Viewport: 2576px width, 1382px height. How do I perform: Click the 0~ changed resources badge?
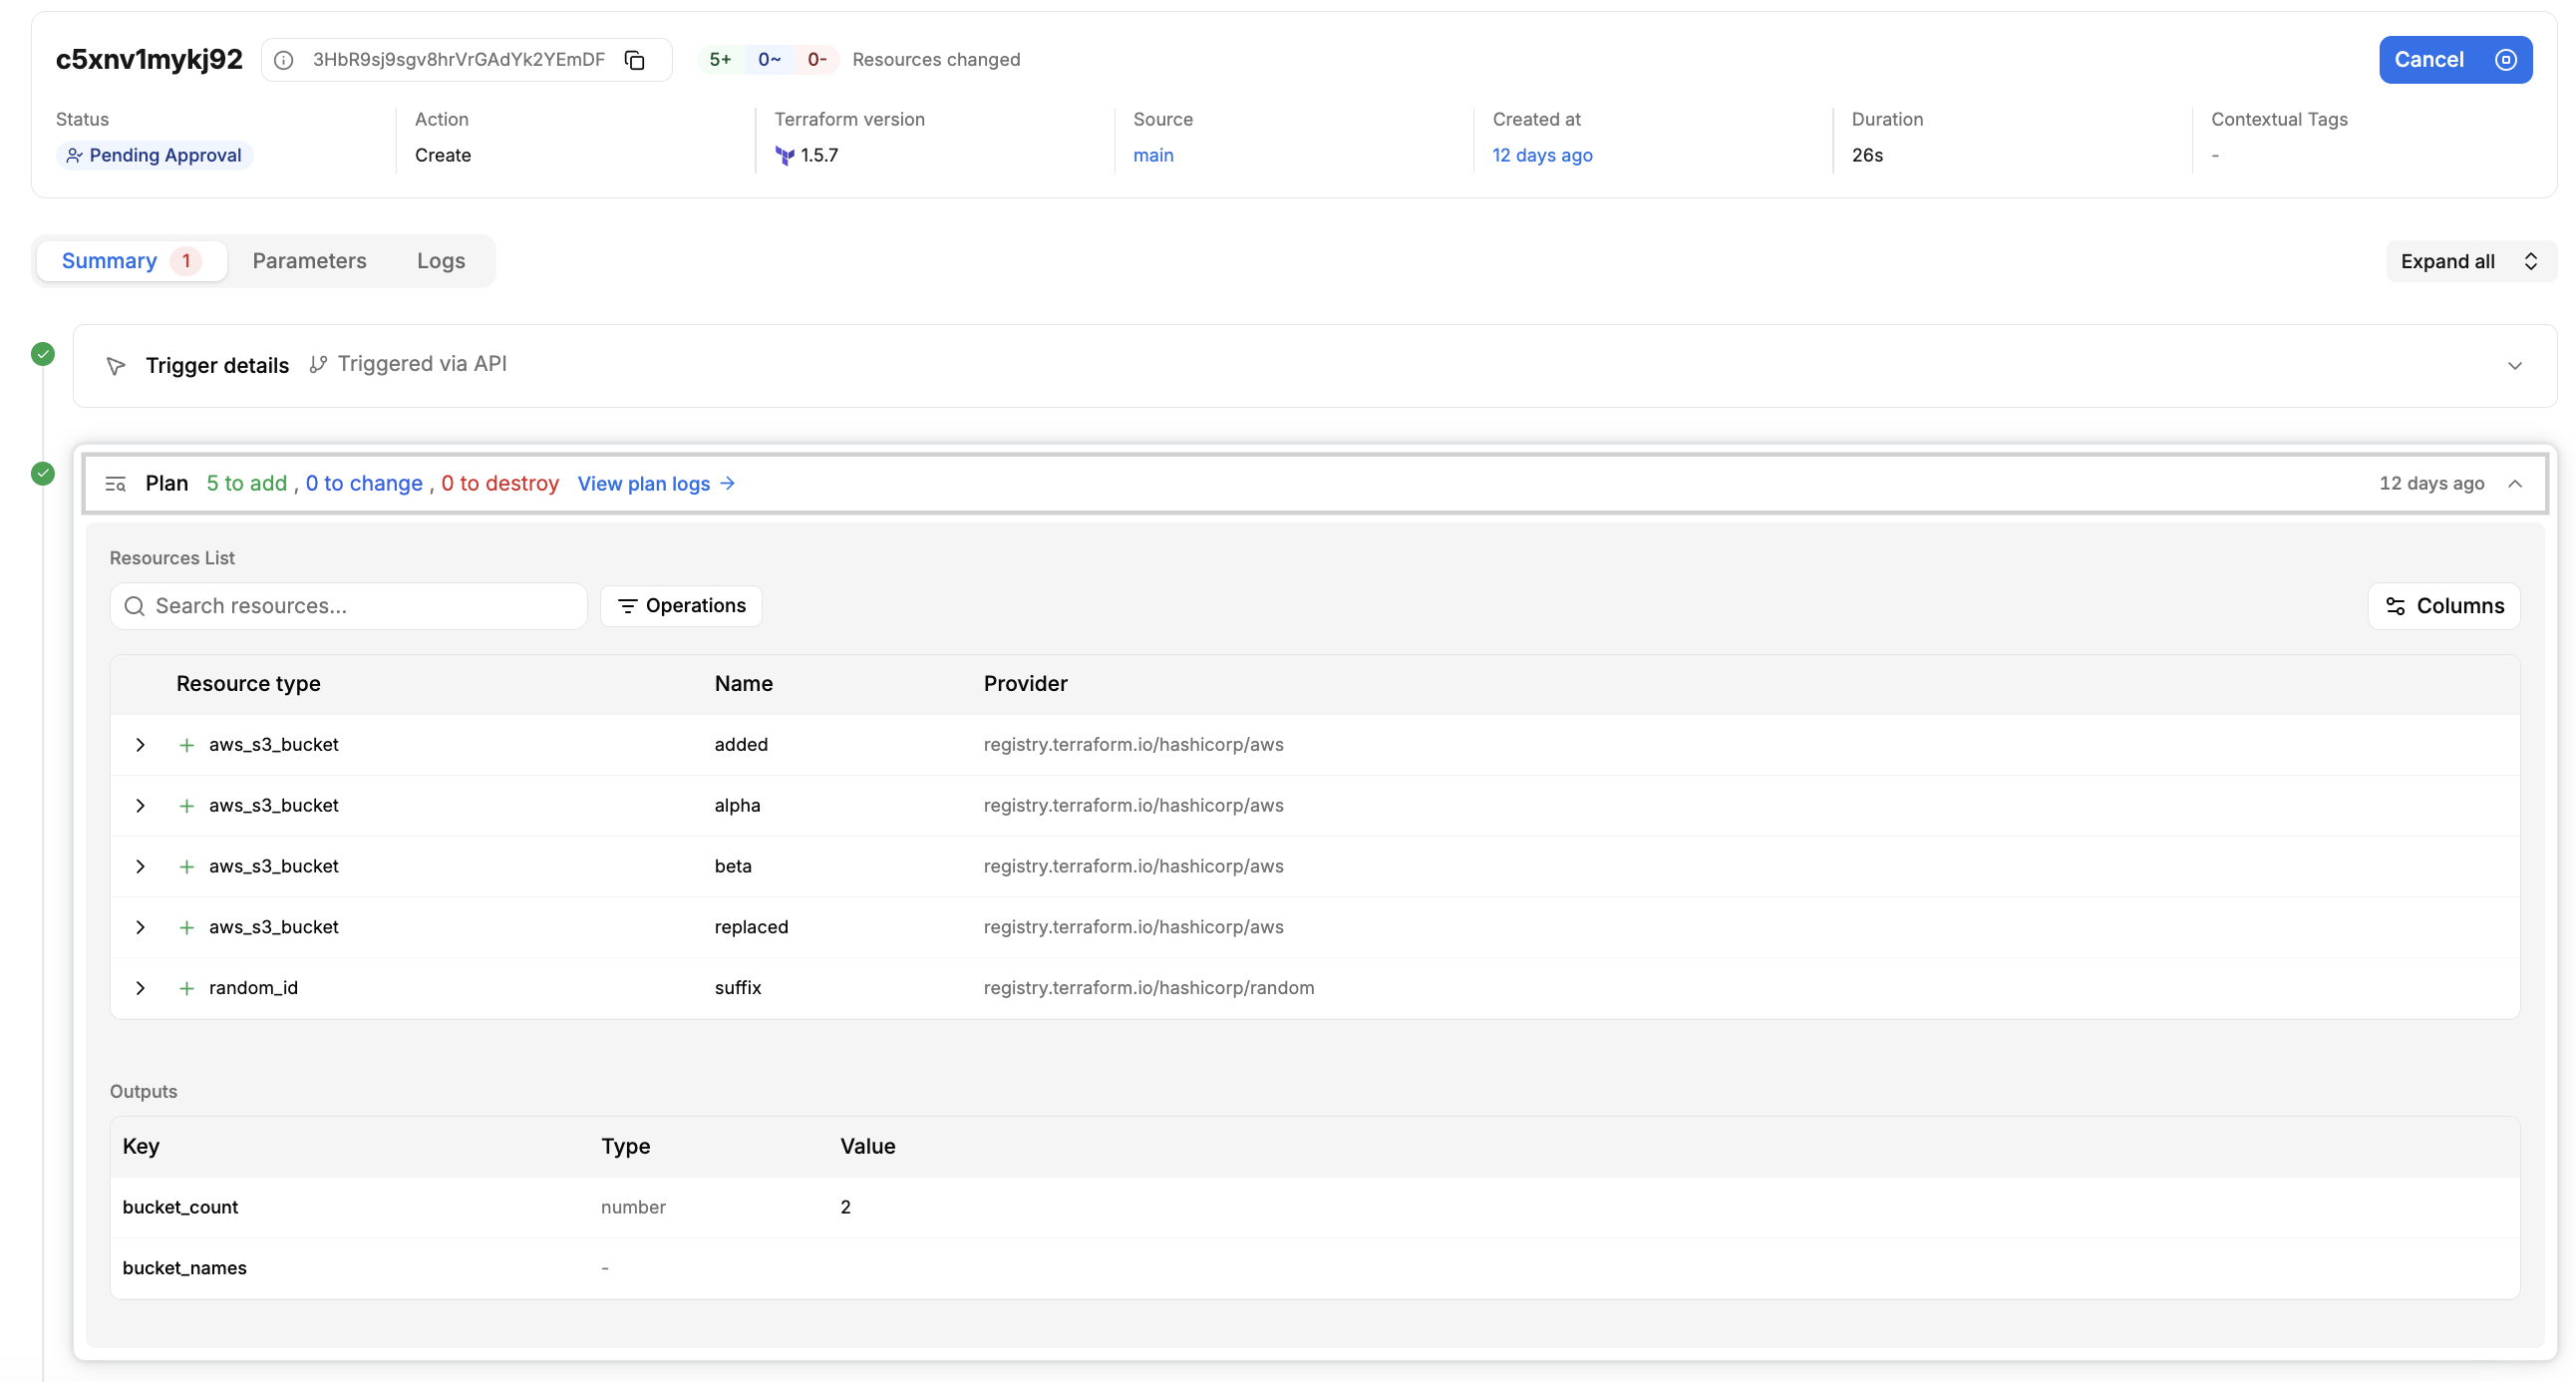(x=769, y=60)
